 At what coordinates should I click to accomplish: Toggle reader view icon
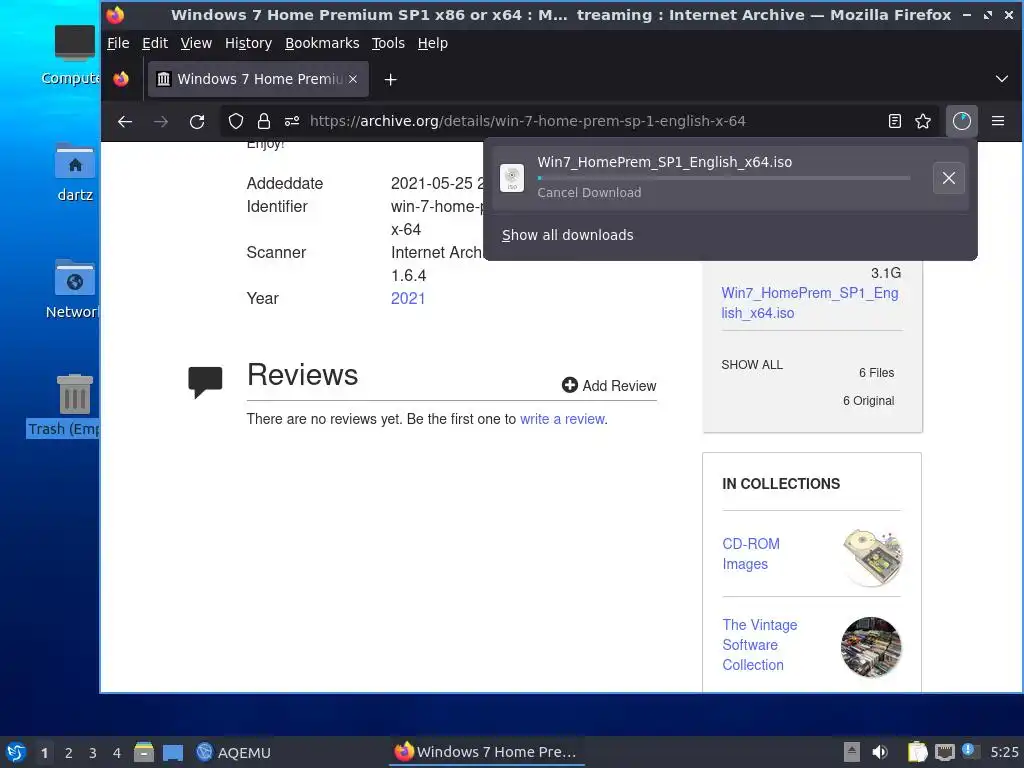895,121
